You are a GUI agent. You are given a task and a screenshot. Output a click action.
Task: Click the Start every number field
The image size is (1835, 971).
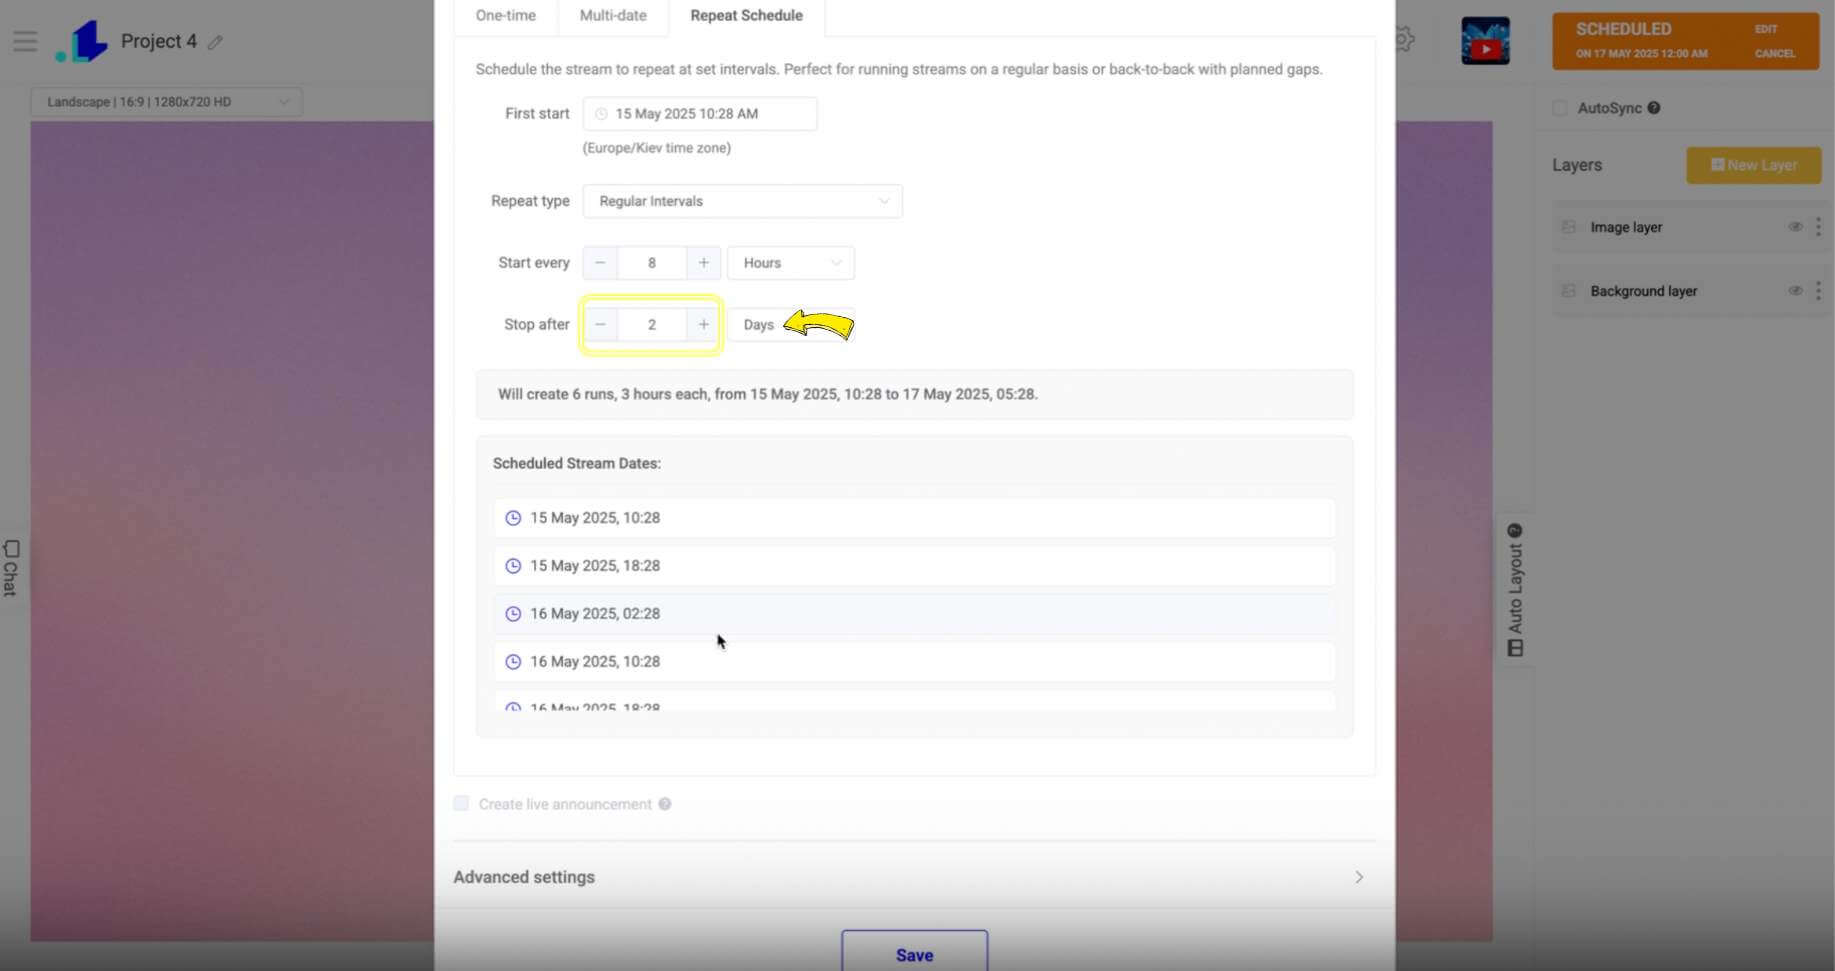652,263
